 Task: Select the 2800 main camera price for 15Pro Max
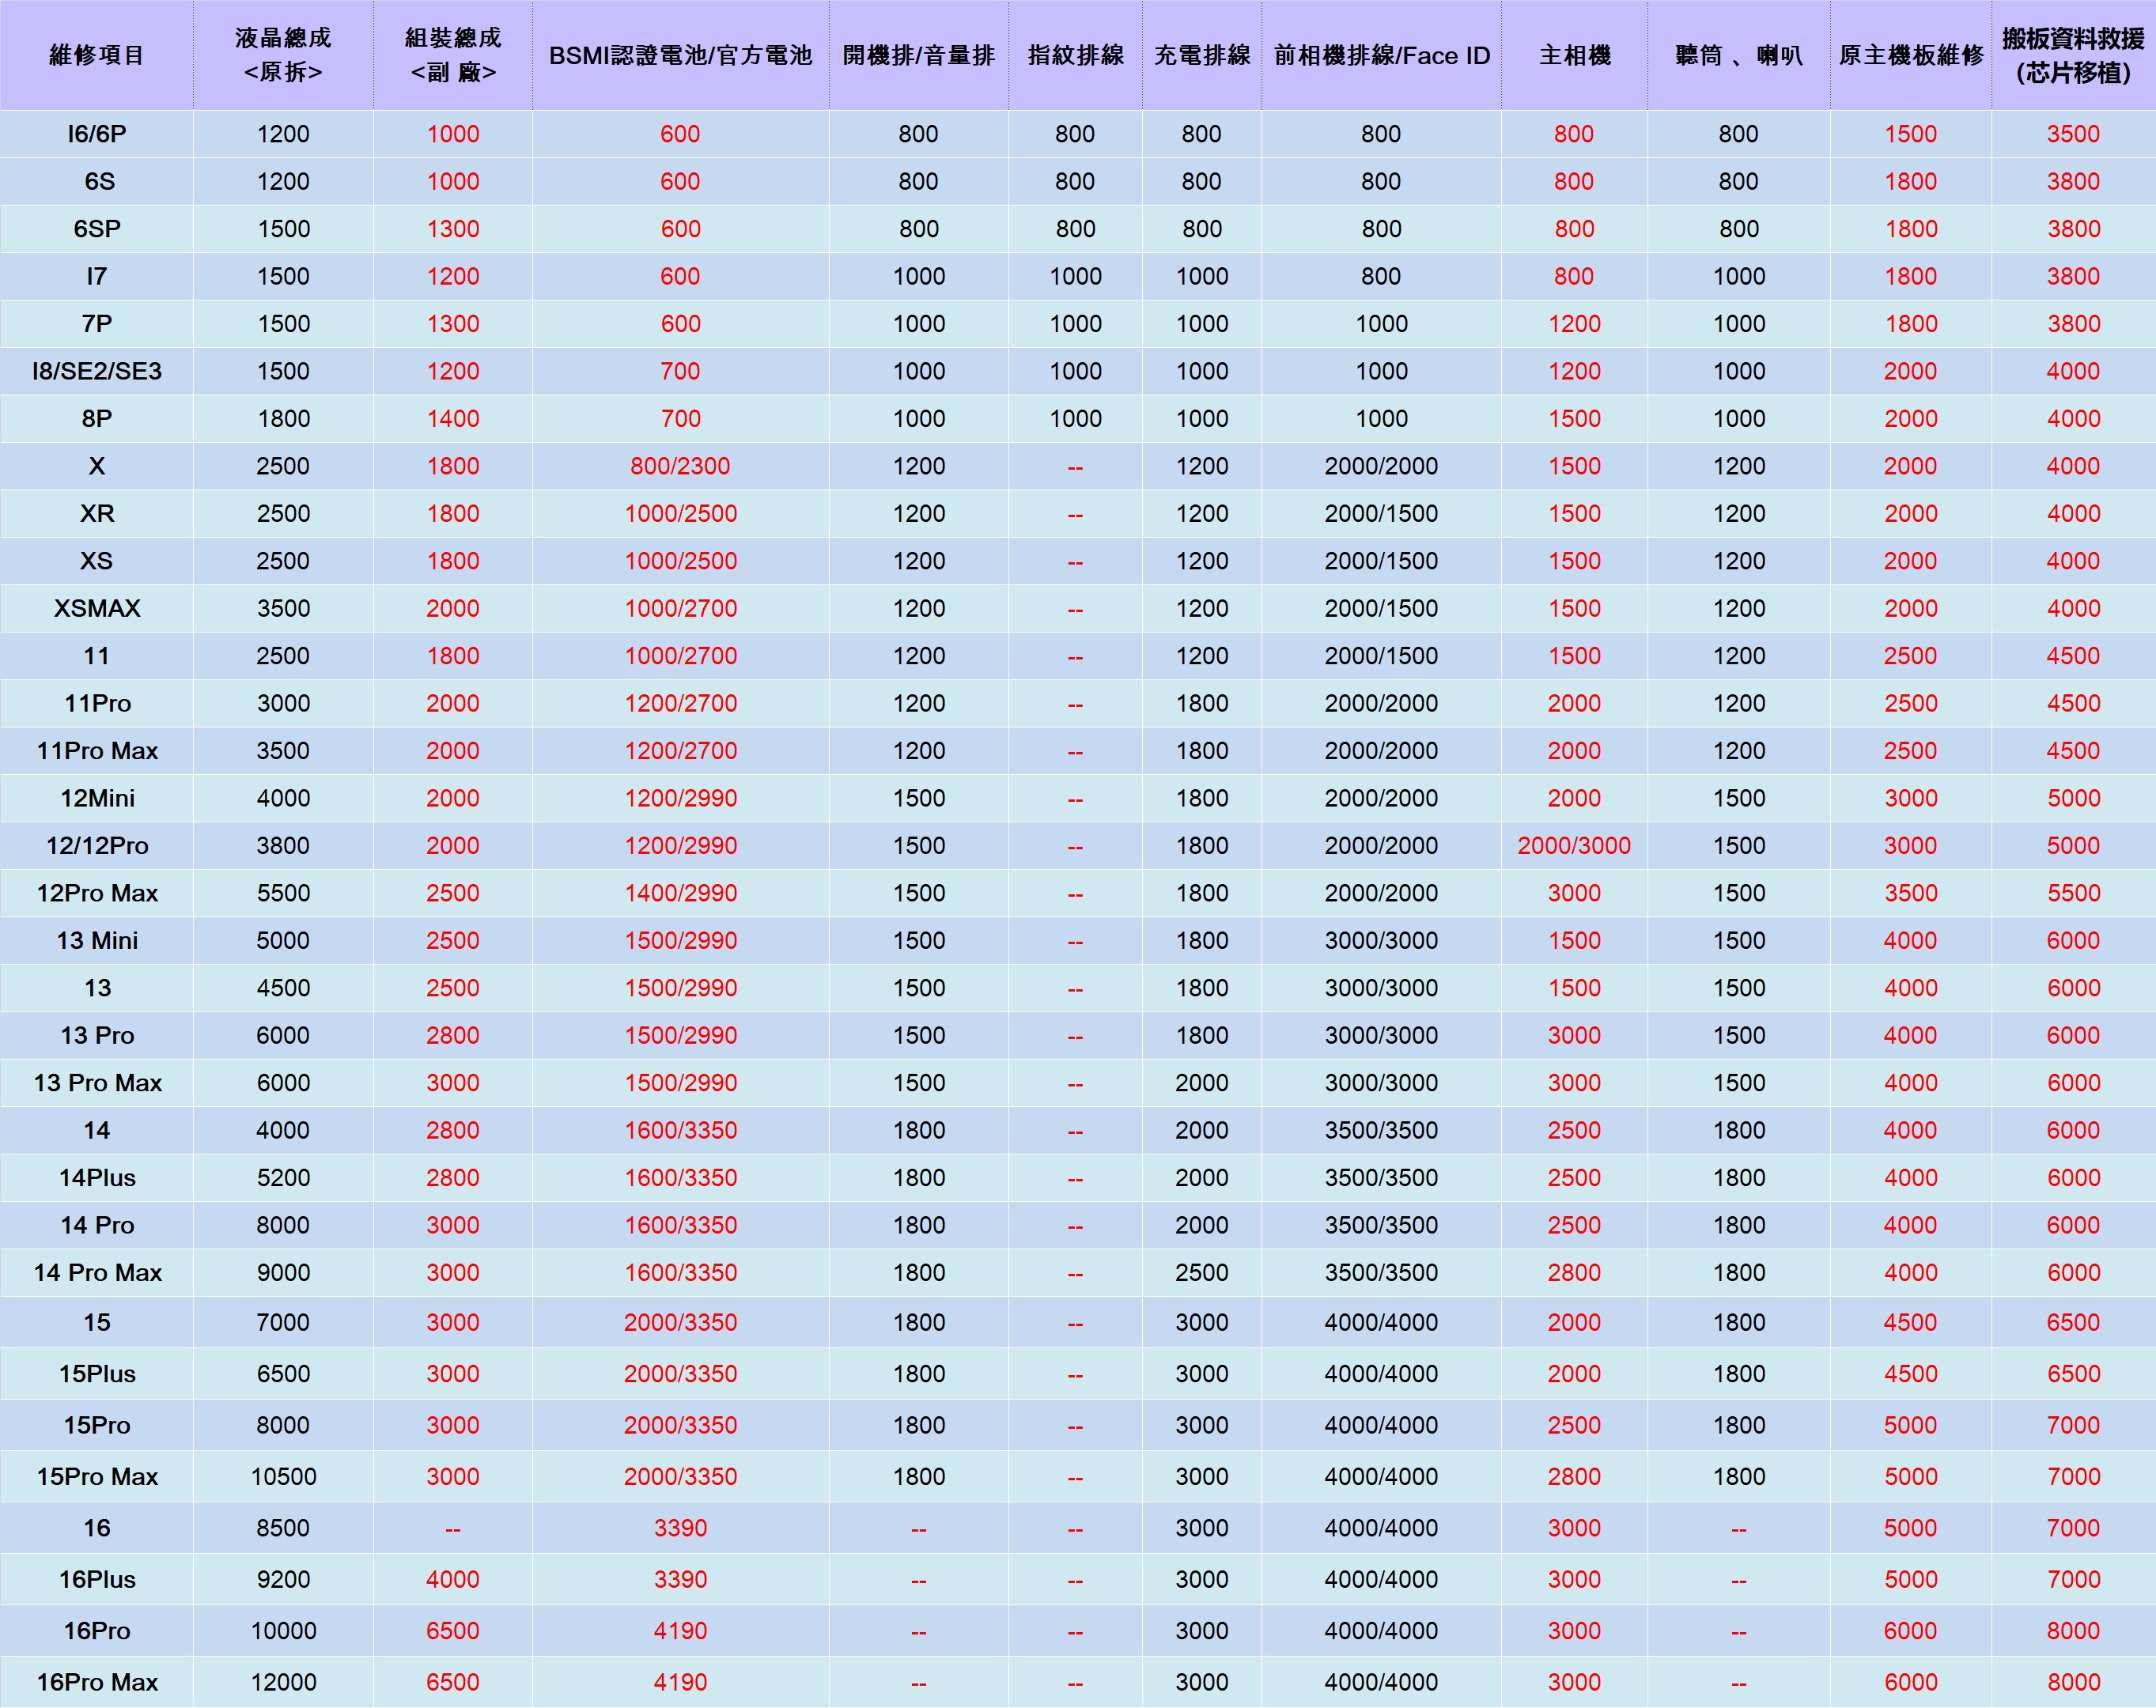coord(1574,1477)
